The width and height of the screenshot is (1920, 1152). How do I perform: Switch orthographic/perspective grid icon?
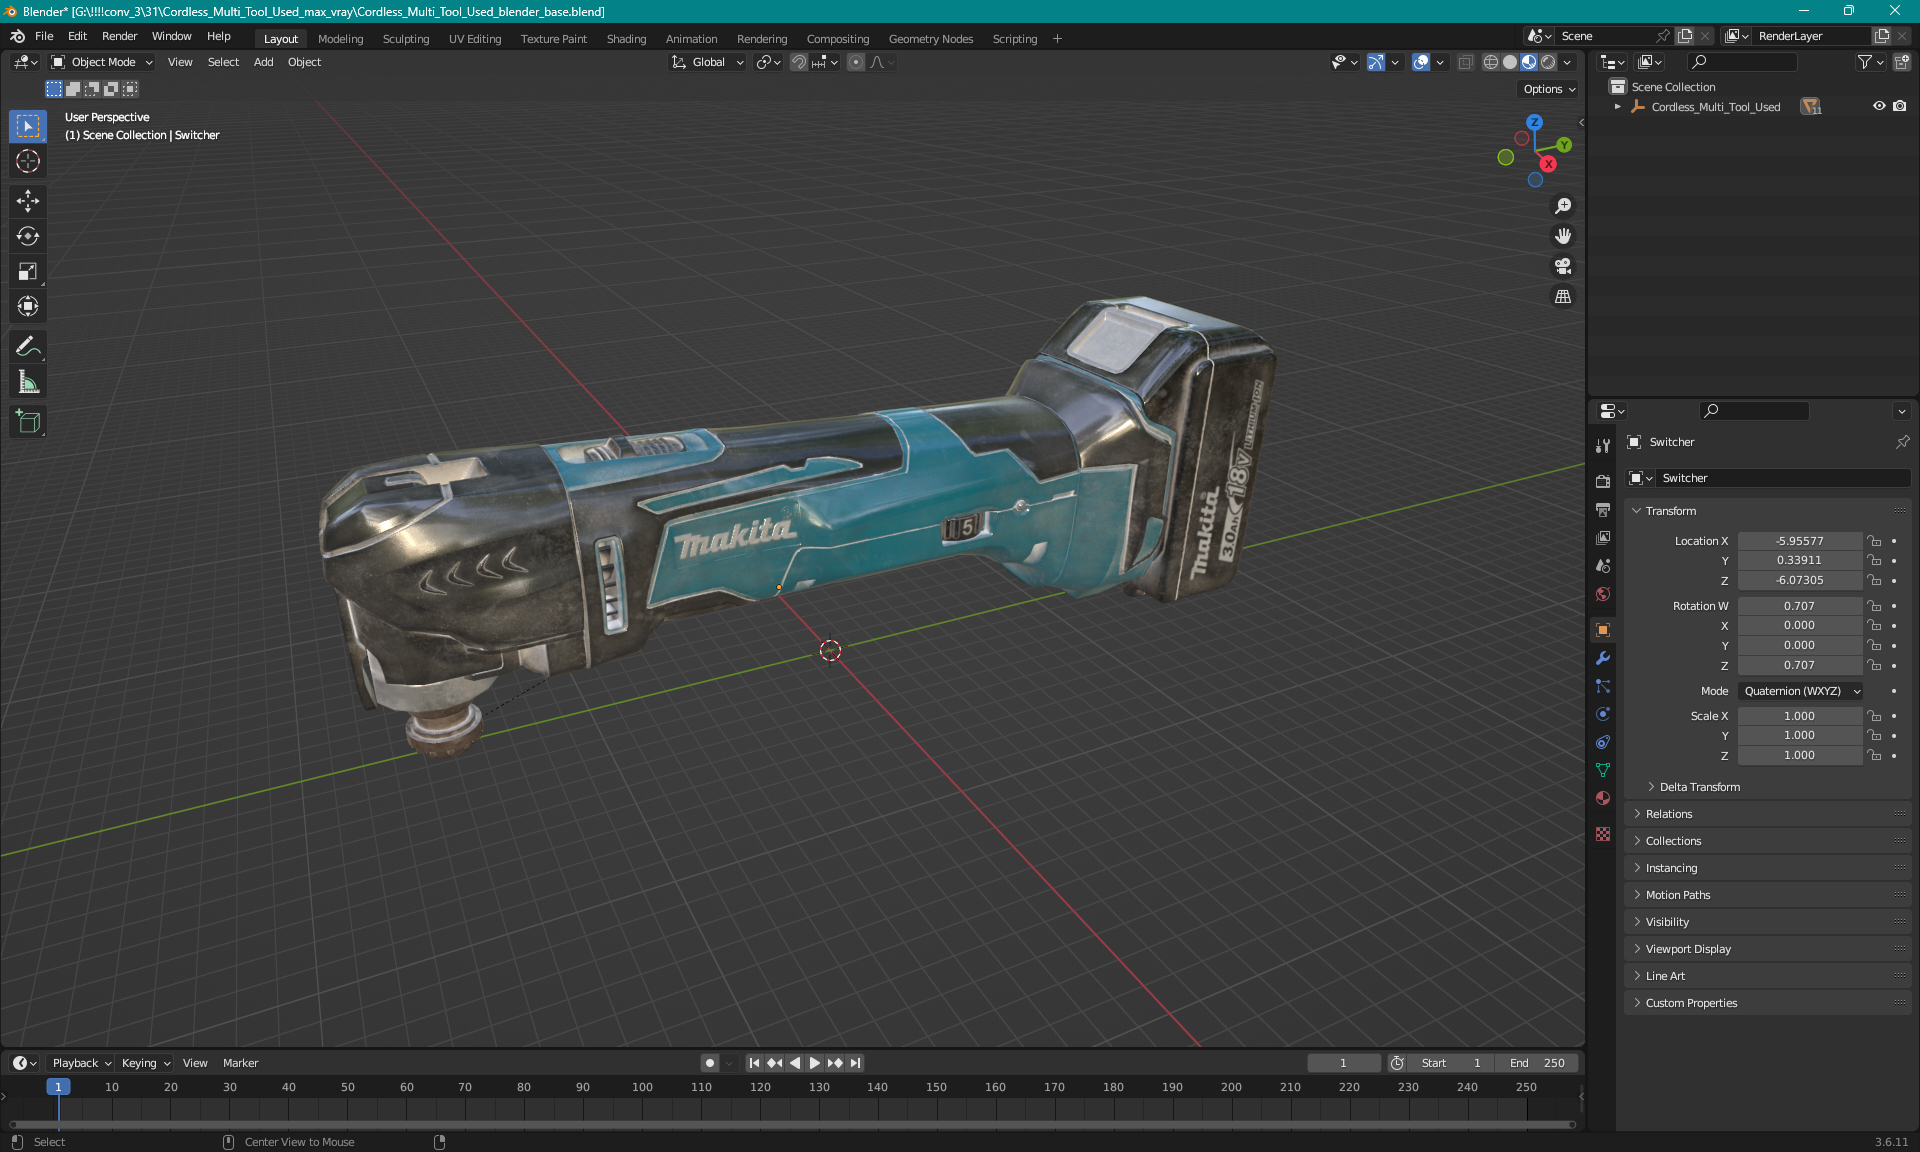[1563, 297]
